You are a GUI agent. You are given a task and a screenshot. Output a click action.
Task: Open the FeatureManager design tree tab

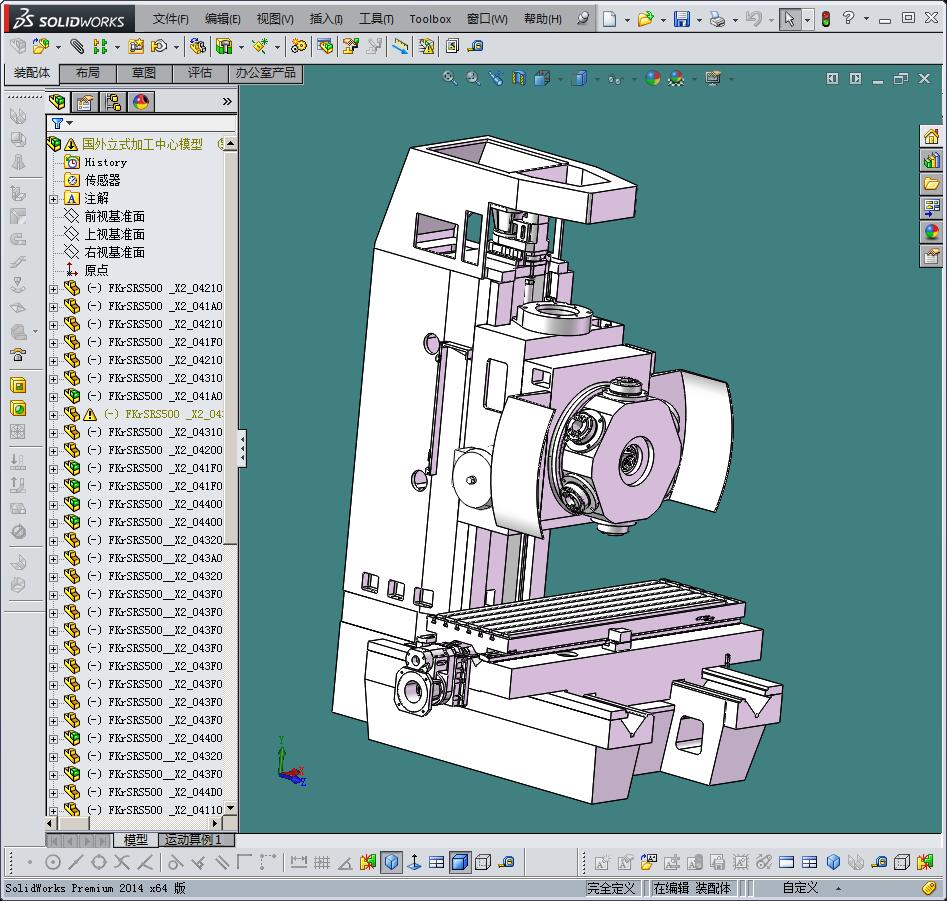pos(59,101)
